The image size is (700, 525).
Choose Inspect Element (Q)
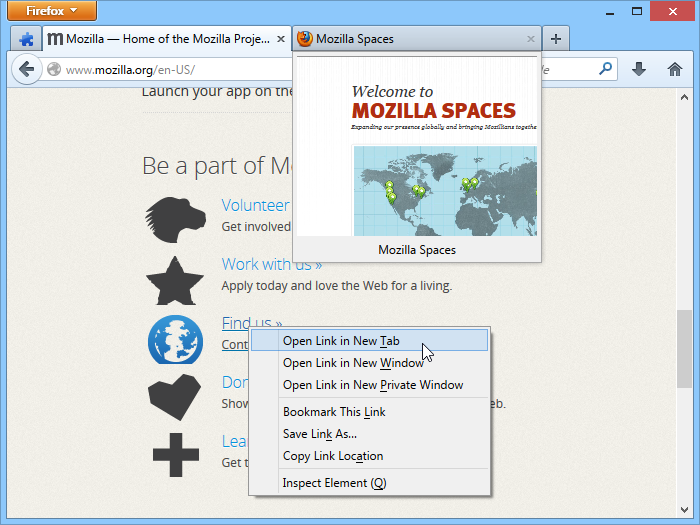369,483
